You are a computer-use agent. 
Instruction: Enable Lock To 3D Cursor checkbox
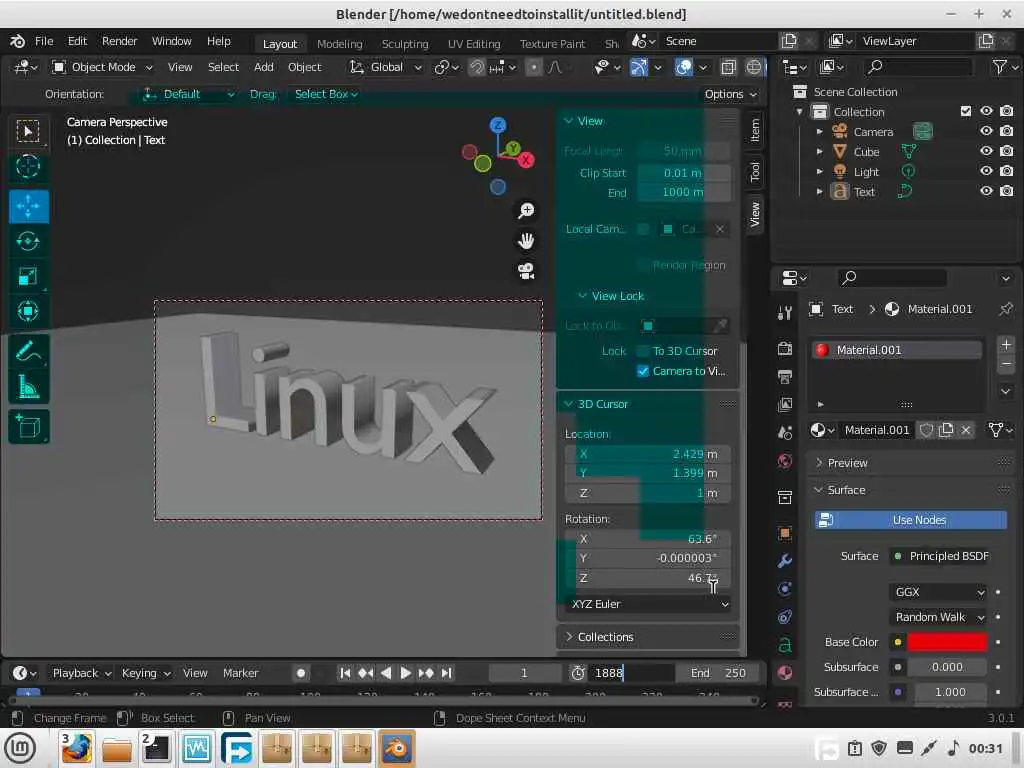tap(643, 351)
